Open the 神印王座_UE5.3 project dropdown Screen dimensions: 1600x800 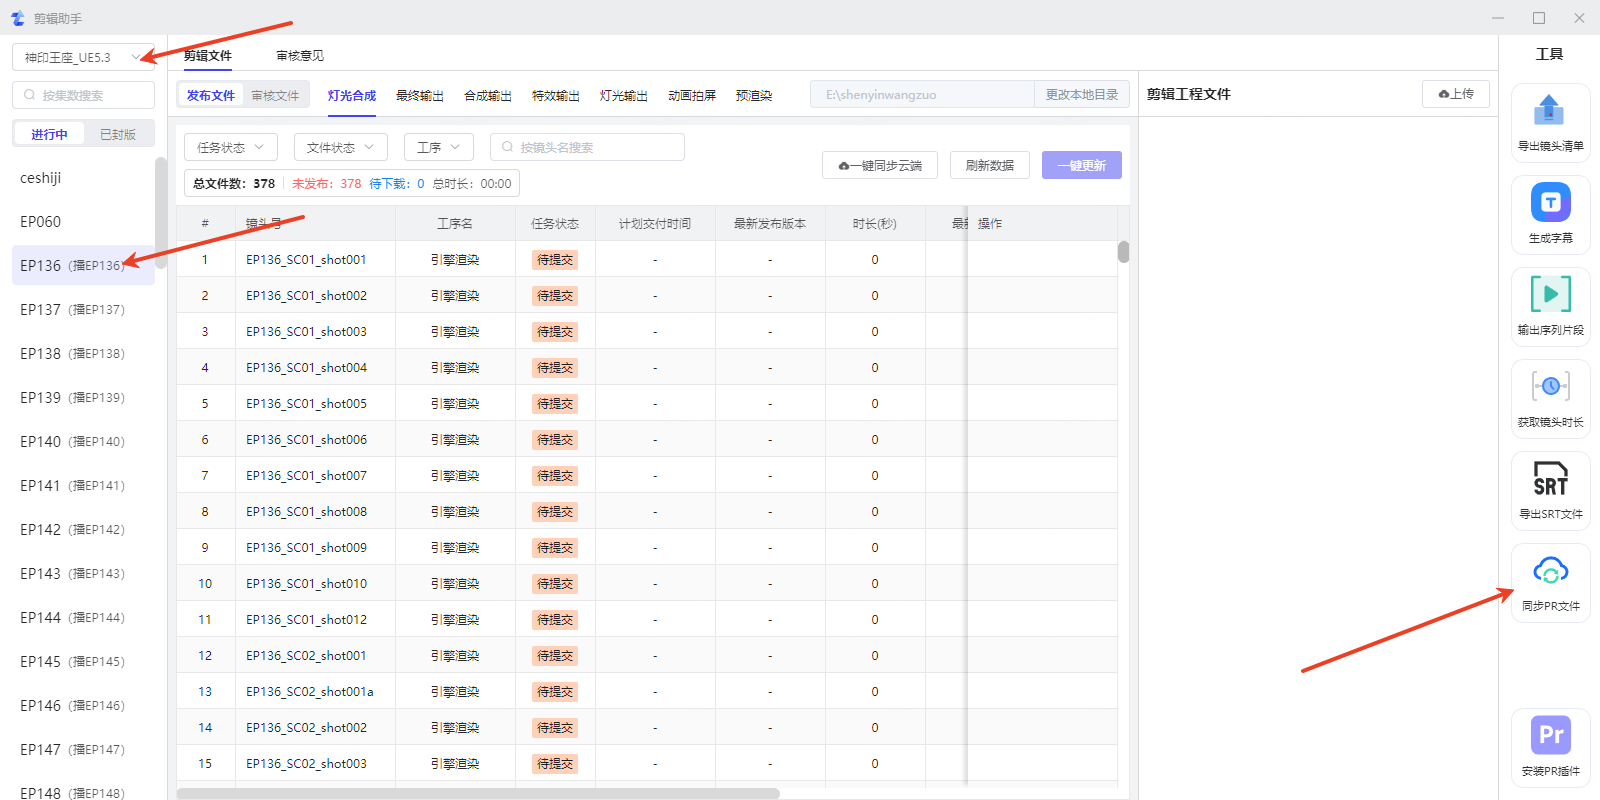tap(83, 57)
